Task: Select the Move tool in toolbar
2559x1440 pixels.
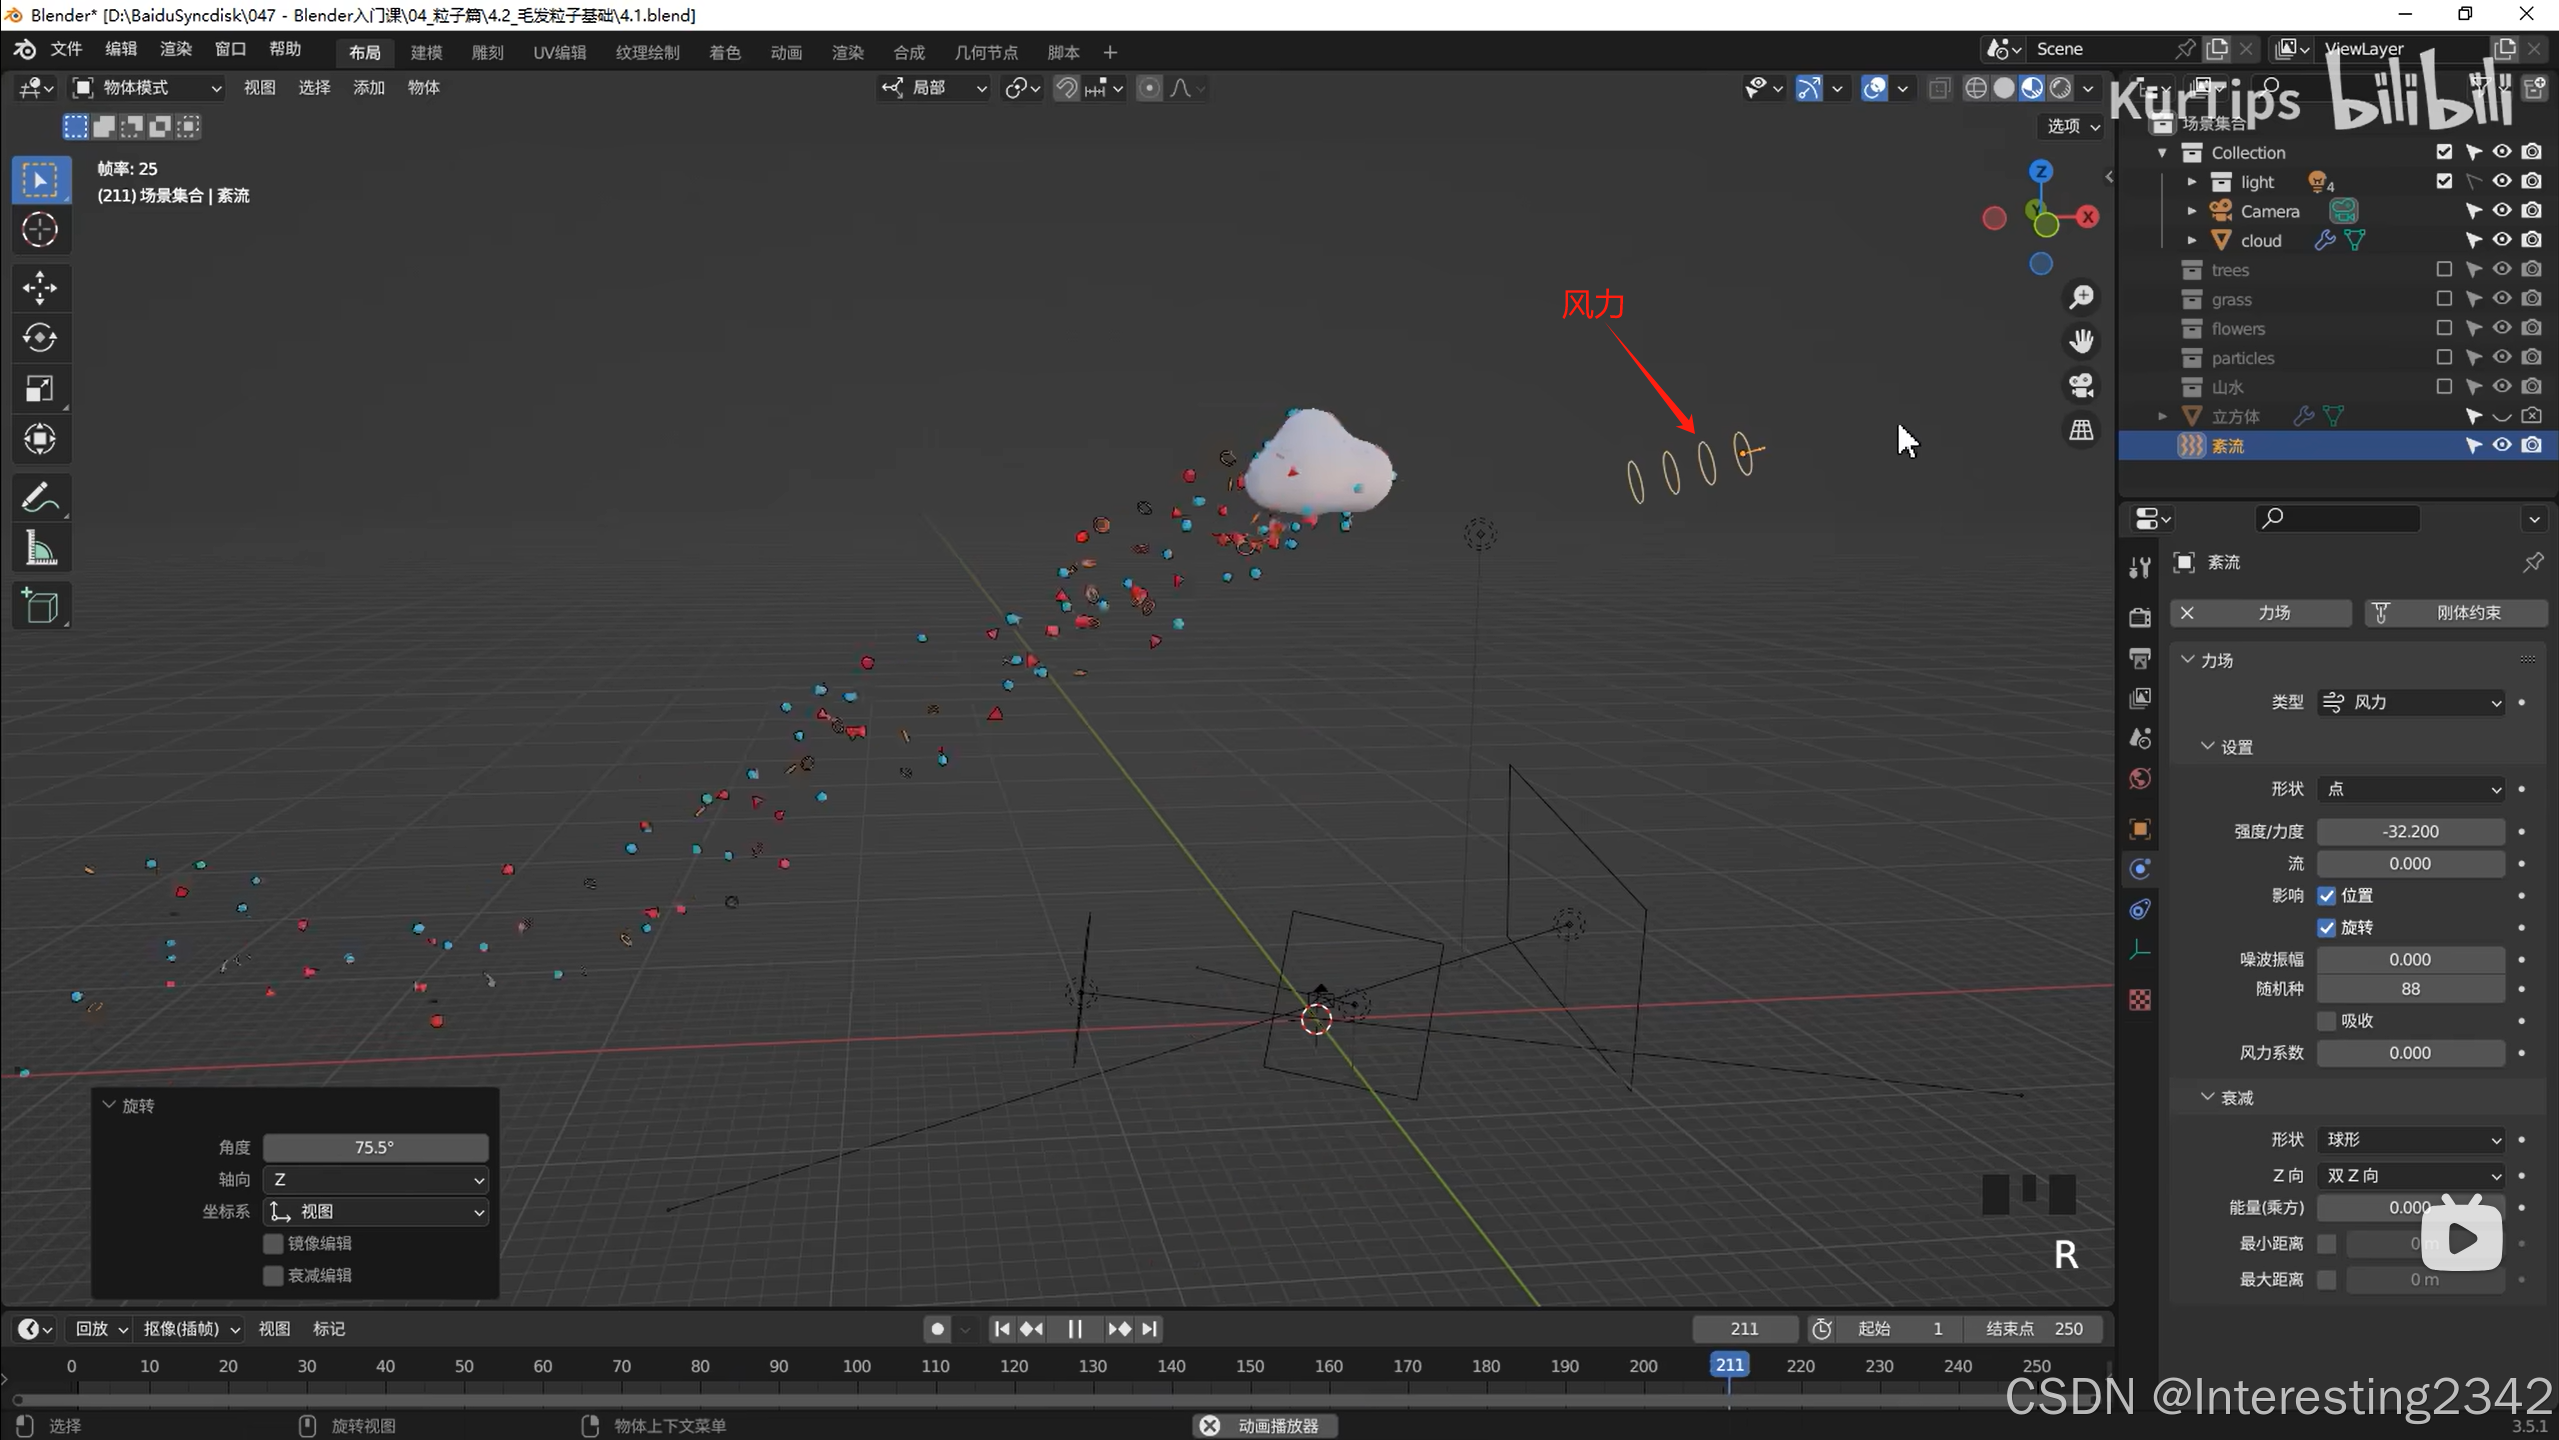Action: click(x=40, y=288)
